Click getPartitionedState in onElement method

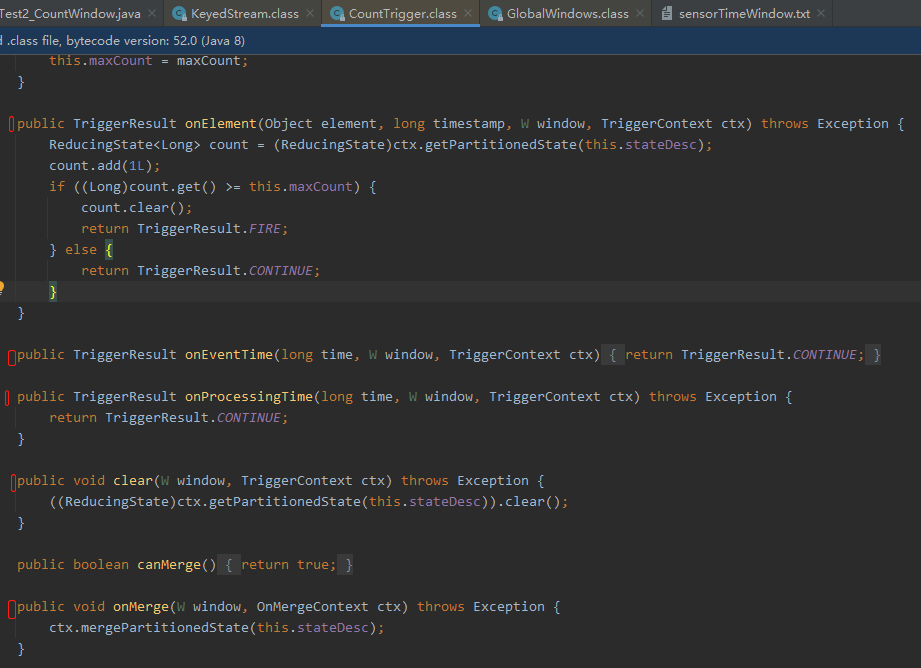click(x=500, y=145)
